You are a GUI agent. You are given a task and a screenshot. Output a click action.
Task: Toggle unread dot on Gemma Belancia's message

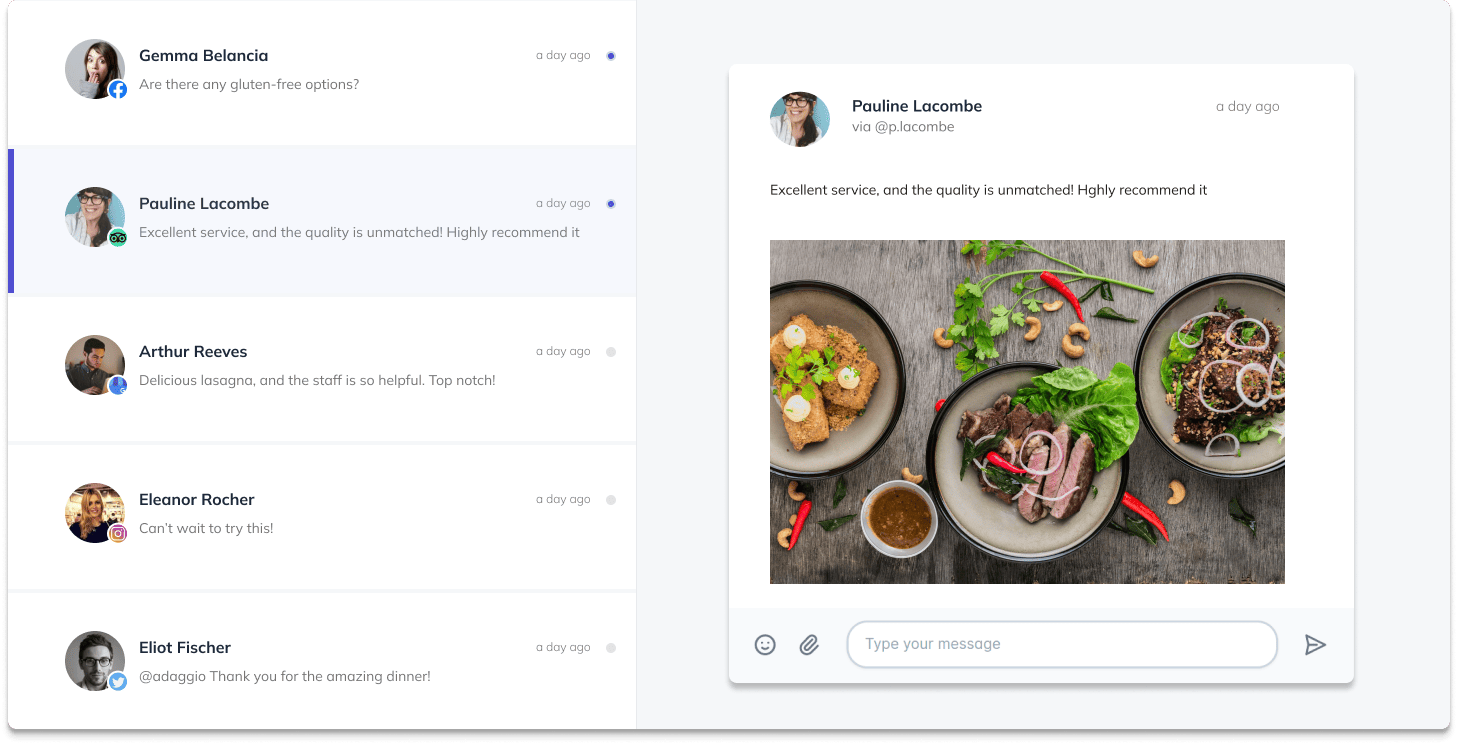611,56
